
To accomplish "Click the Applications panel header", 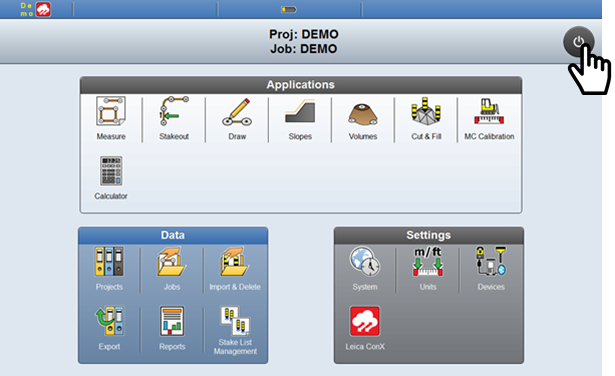I will 301,85.
